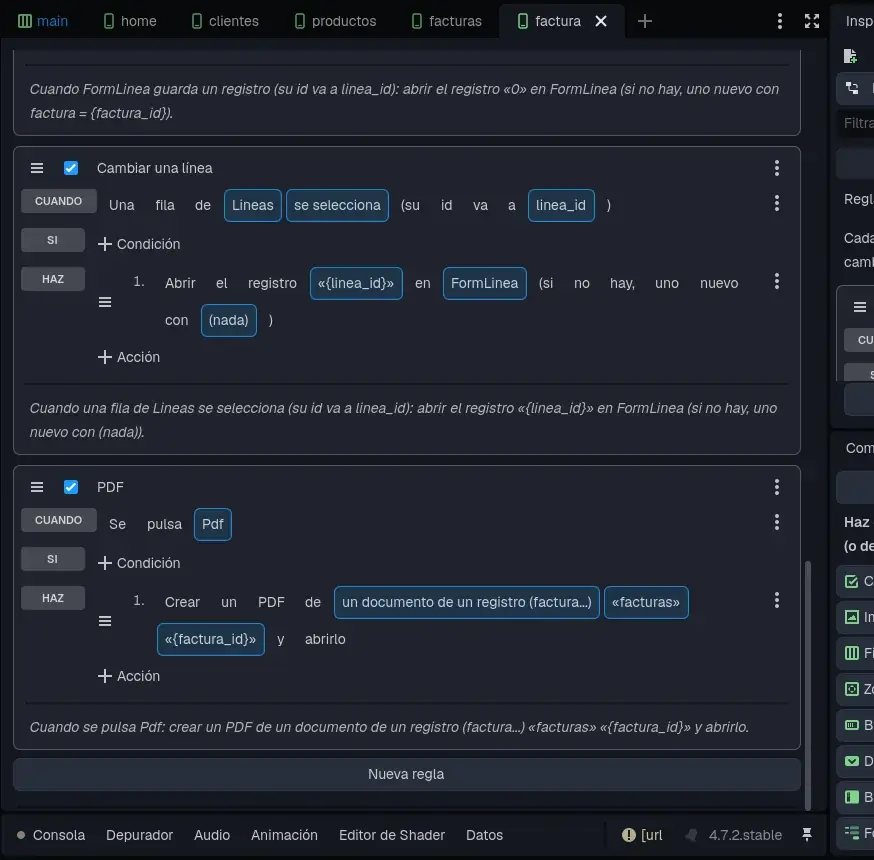Toggle distraction-free fullscreen icon

812,21
